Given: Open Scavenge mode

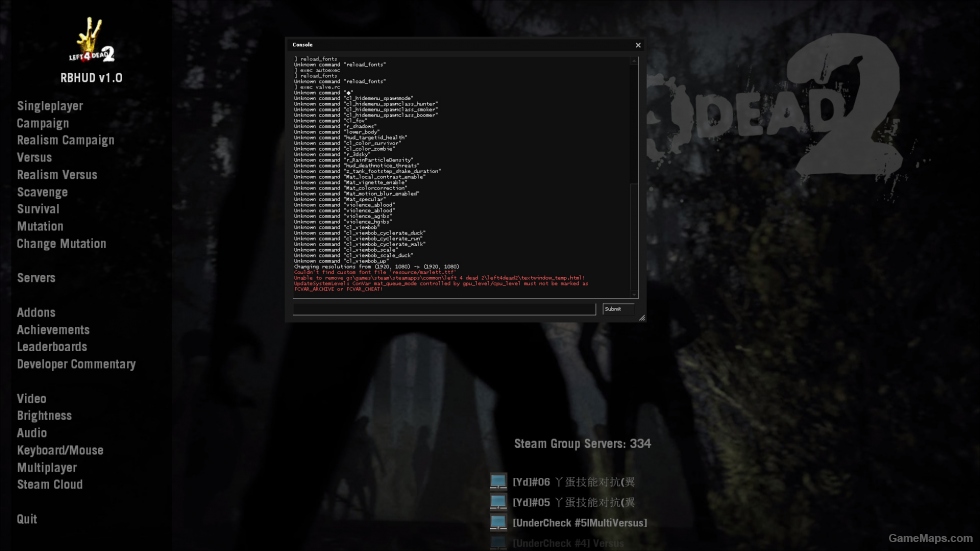Looking at the screenshot, I should 42,192.
